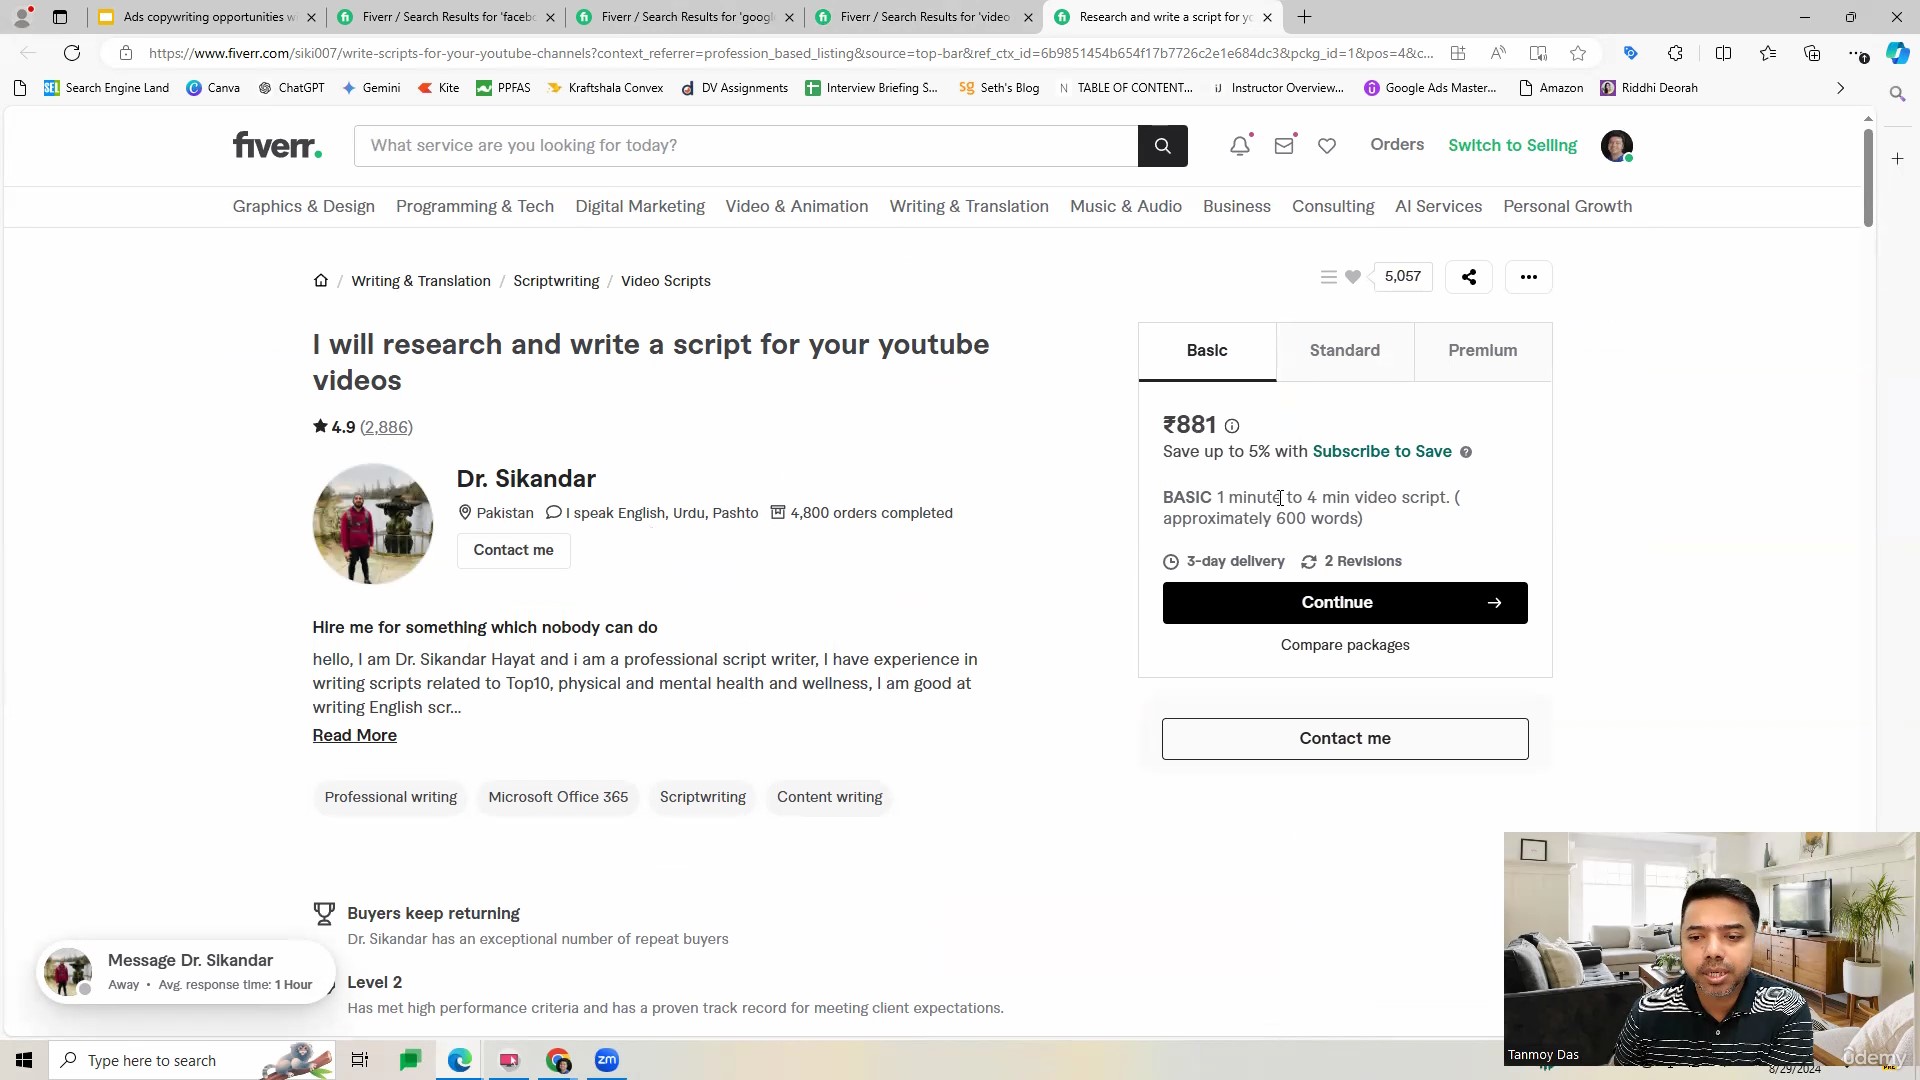Screen dimensions: 1920x1080
Task: Open AI Services category
Action: click(1438, 206)
